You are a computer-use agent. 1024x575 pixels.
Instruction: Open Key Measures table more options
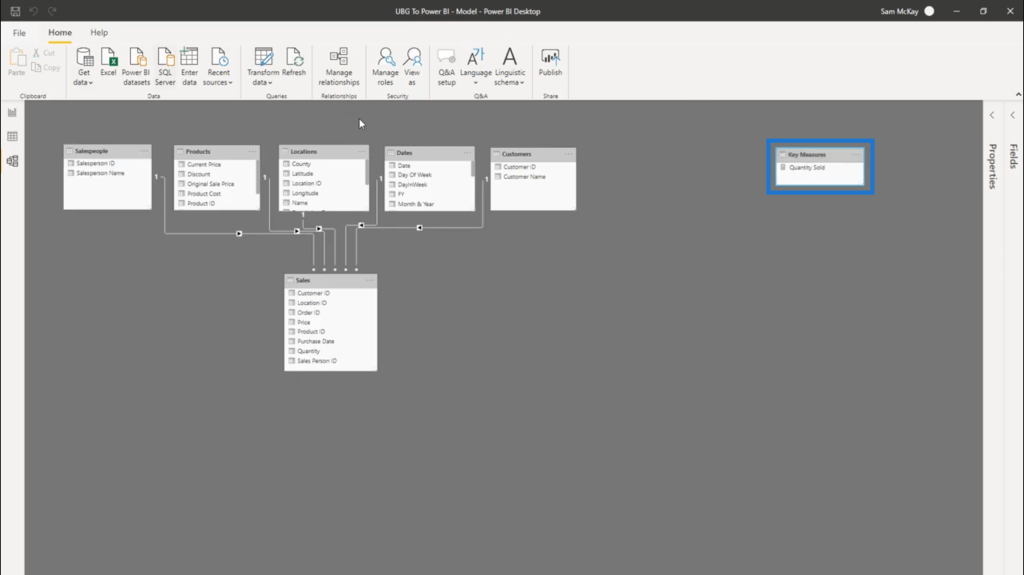coord(856,155)
